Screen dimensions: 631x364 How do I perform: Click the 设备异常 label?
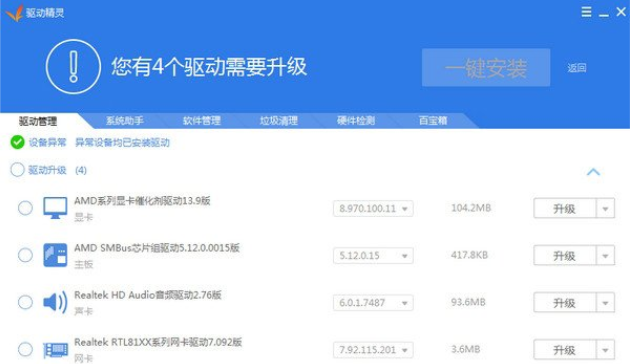[x=47, y=142]
